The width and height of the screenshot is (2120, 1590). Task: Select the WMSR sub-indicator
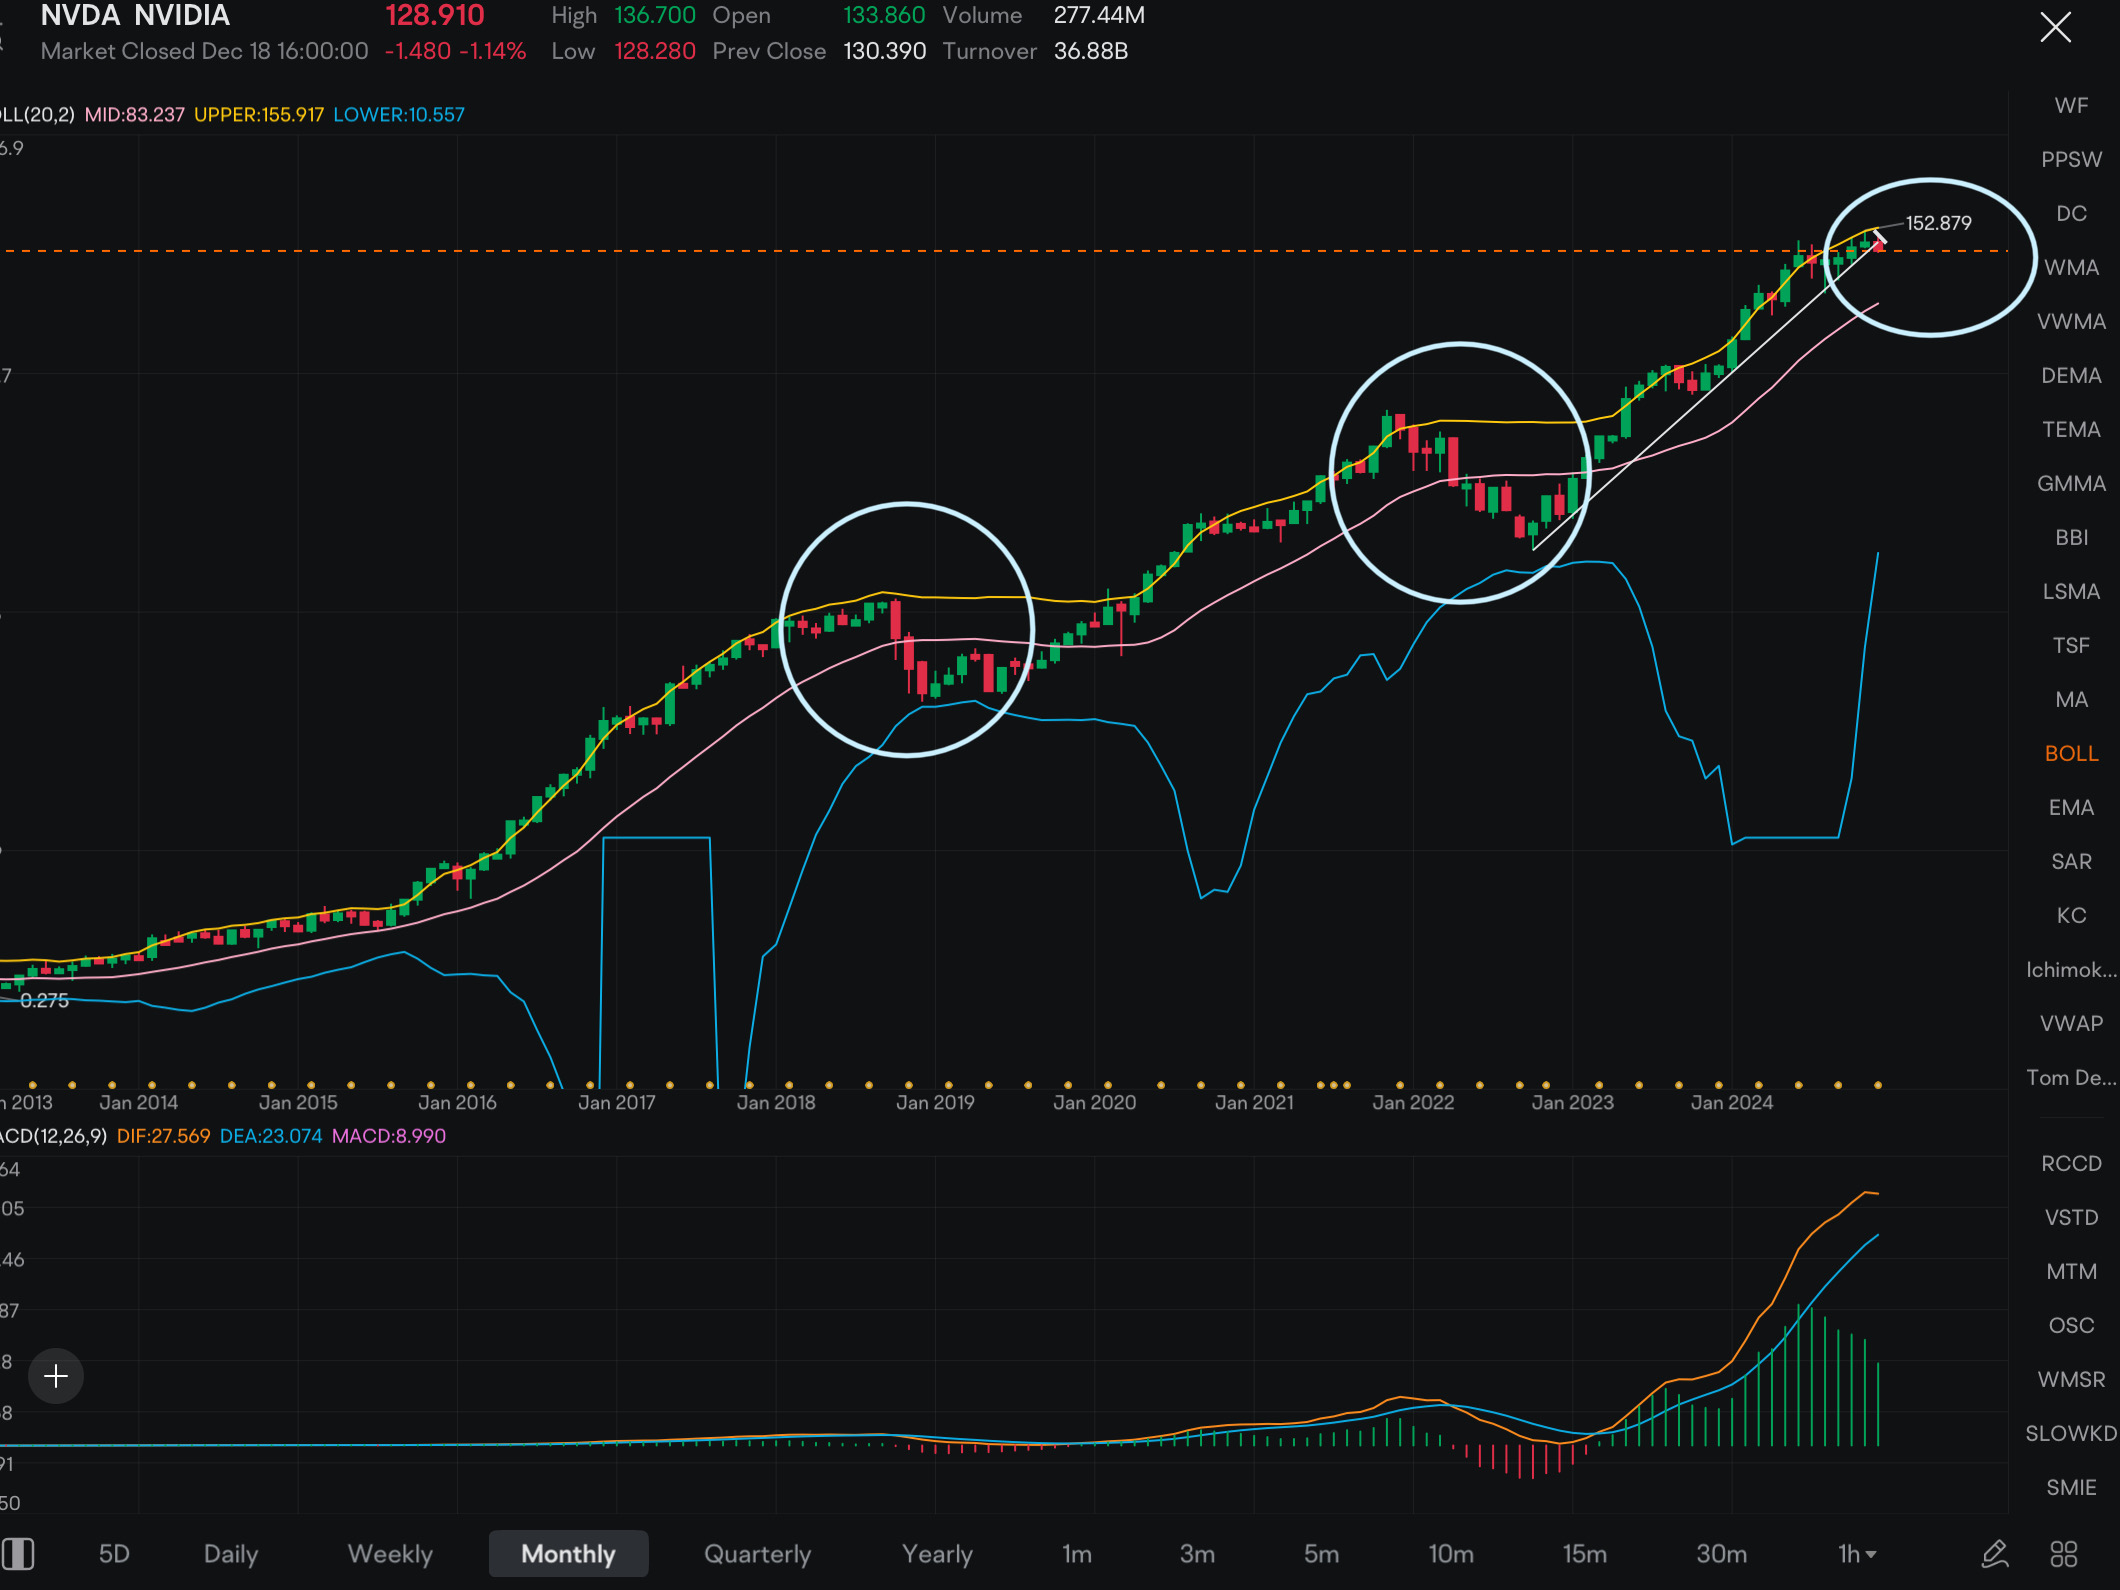coord(2071,1379)
